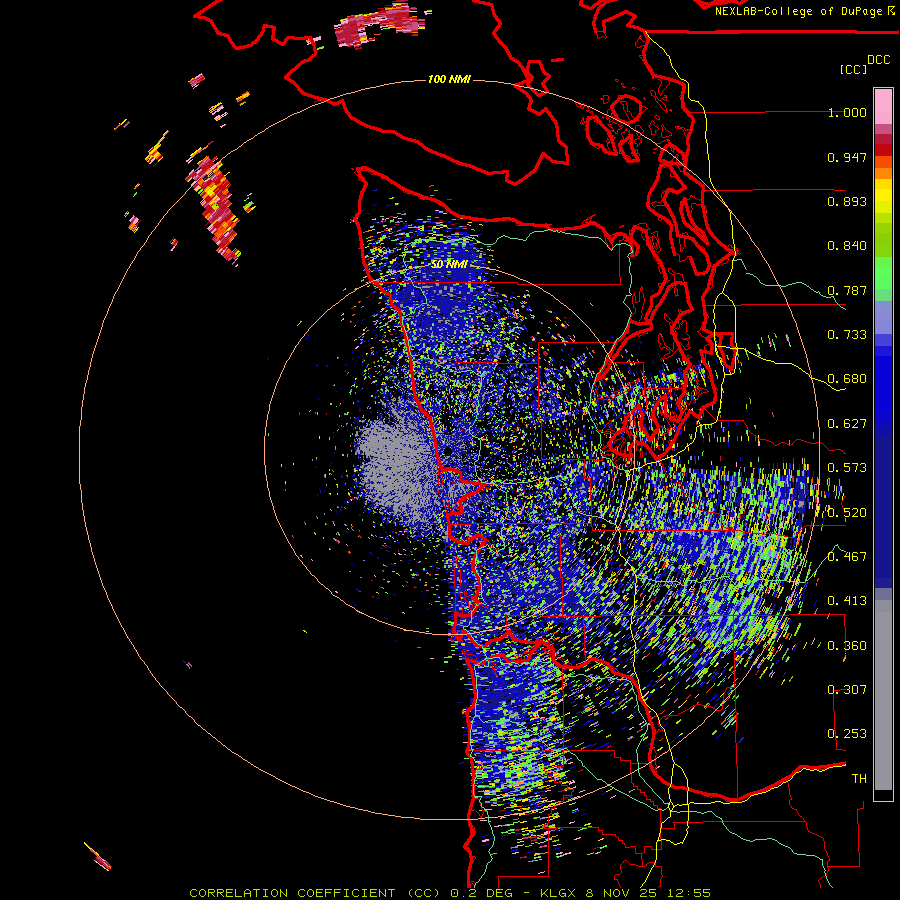This screenshot has height=900, width=900.
Task: Click the DCC legend title
Action: (x=878, y=60)
